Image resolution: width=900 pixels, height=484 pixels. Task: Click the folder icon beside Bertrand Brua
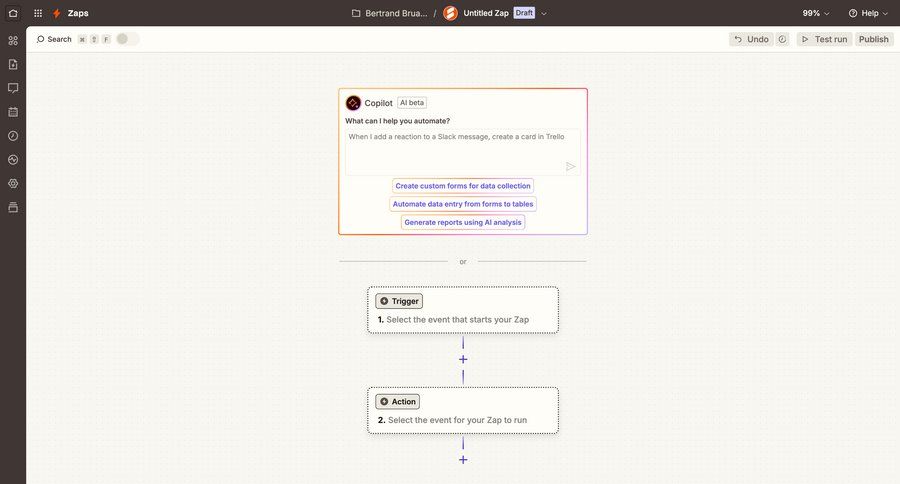click(356, 13)
